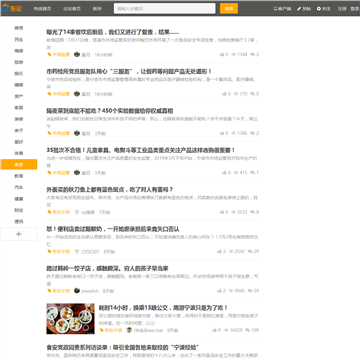Click the 注册 register link
The image size is (360, 360).
click(x=342, y=9)
